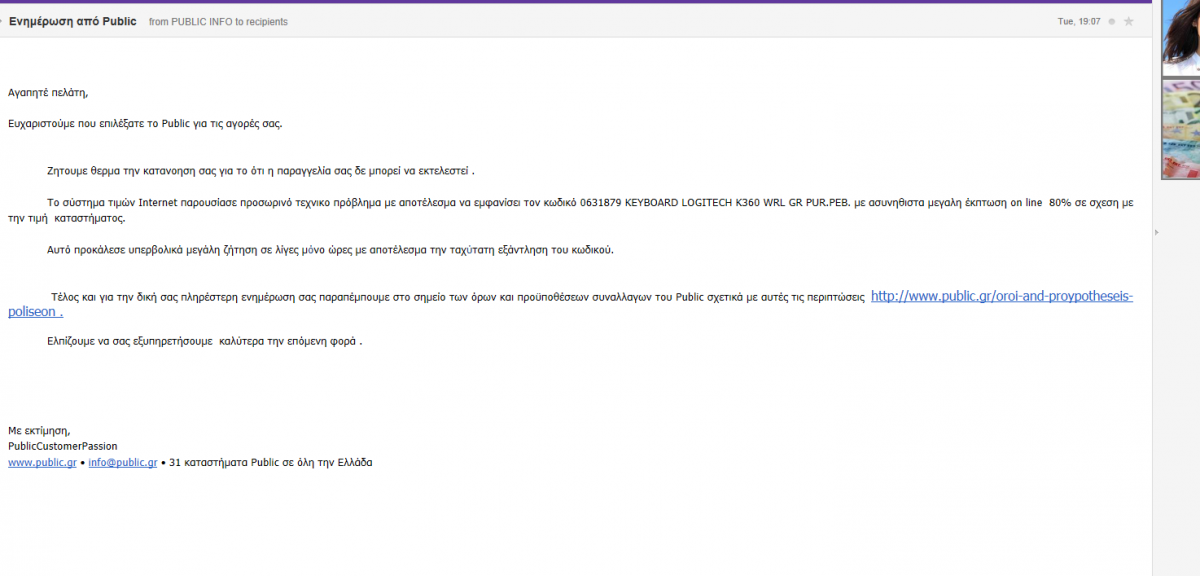Collapse the right ad sidebar with small arrow
This screenshot has height=576, width=1200.
pos(1156,232)
